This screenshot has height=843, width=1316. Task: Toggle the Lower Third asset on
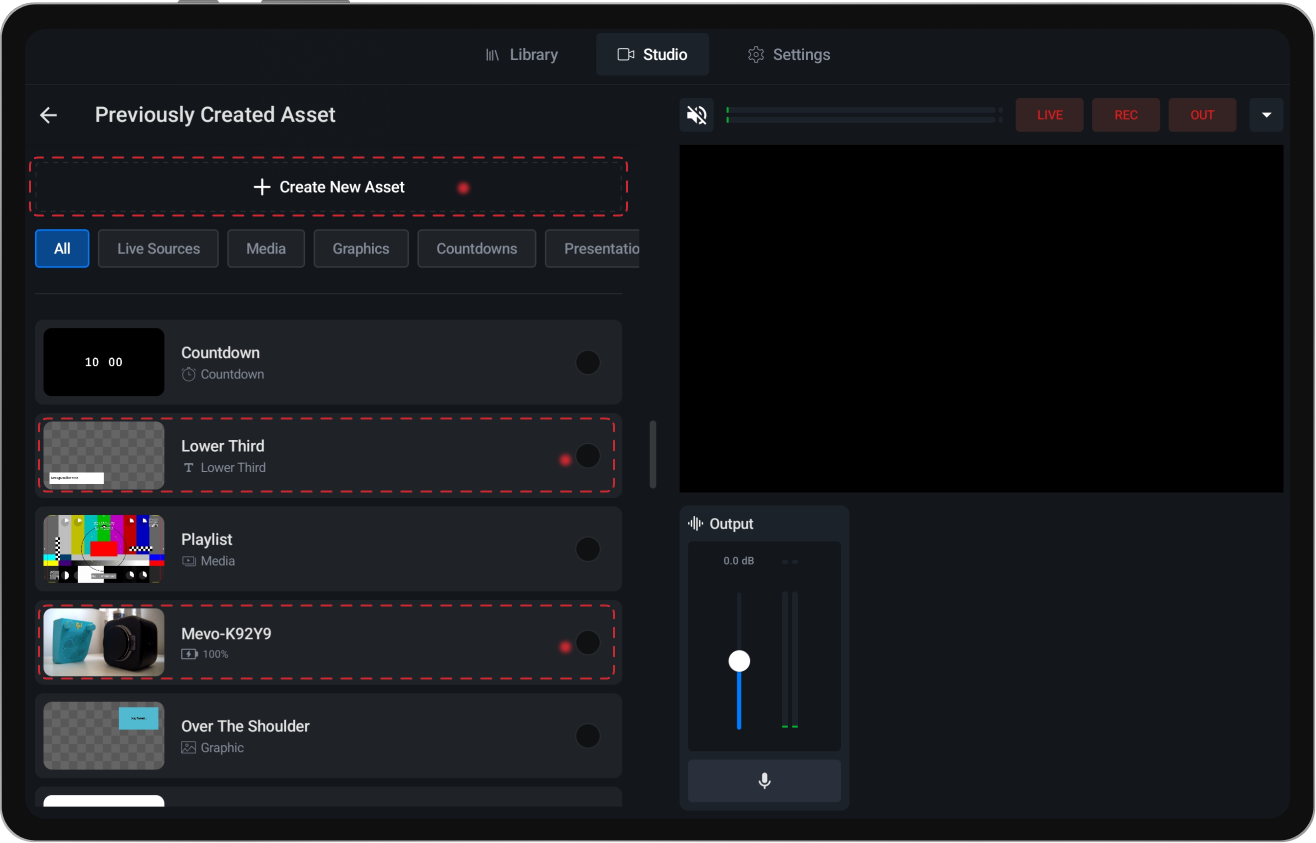[x=587, y=455]
